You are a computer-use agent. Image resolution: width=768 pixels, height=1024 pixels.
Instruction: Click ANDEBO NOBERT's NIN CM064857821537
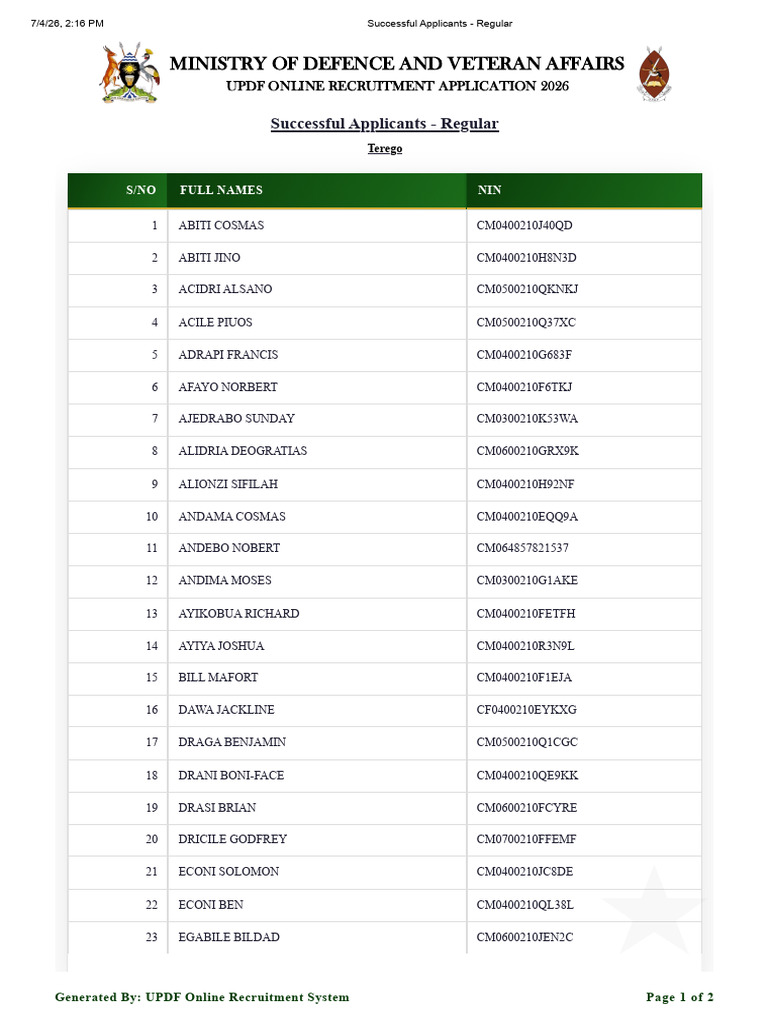[x=522, y=548]
